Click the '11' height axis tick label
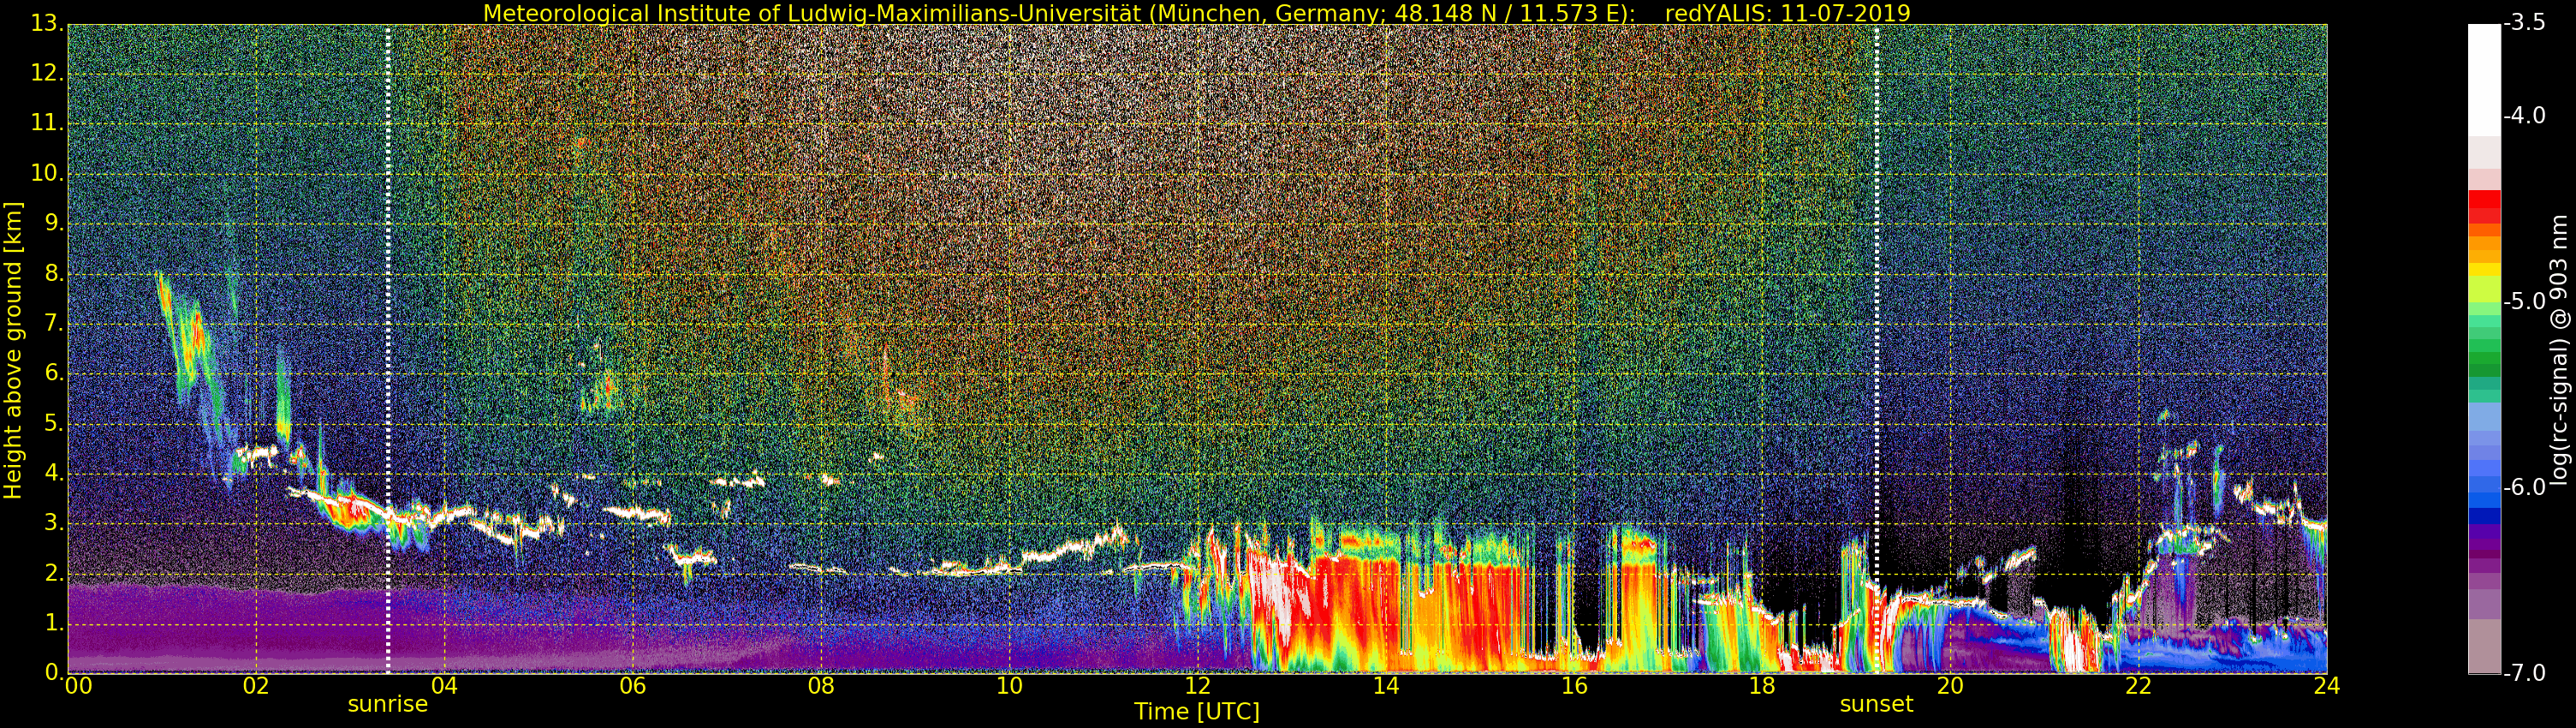 [x=46, y=123]
